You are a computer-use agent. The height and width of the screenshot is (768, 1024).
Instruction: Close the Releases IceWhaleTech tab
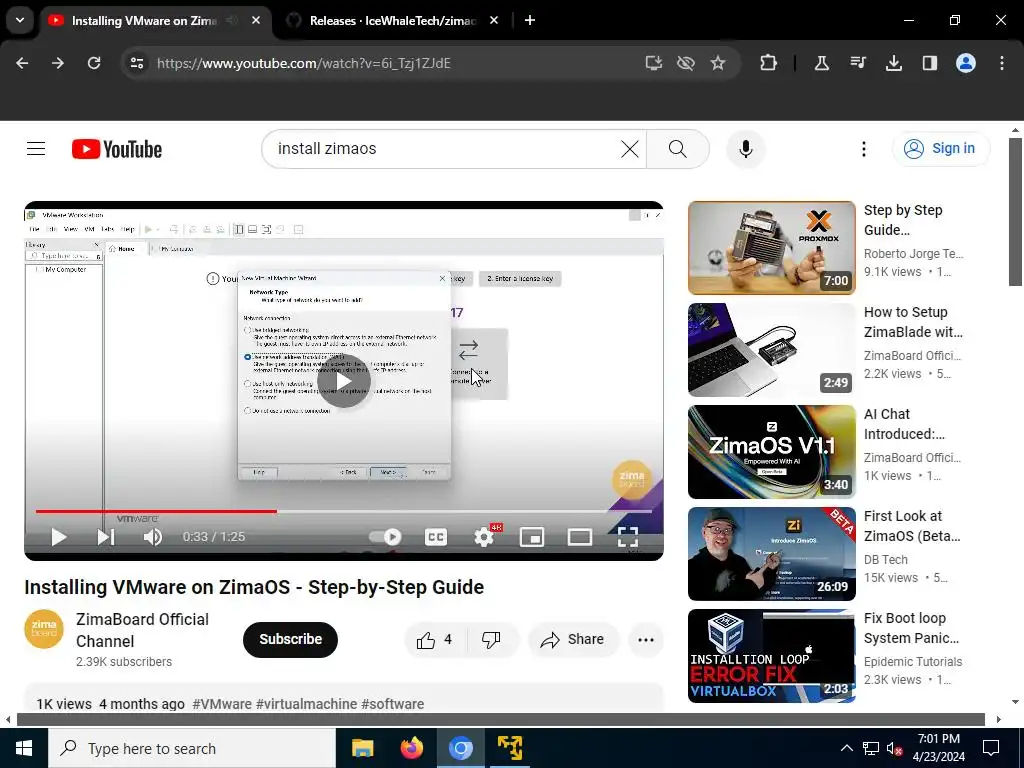[x=494, y=21]
